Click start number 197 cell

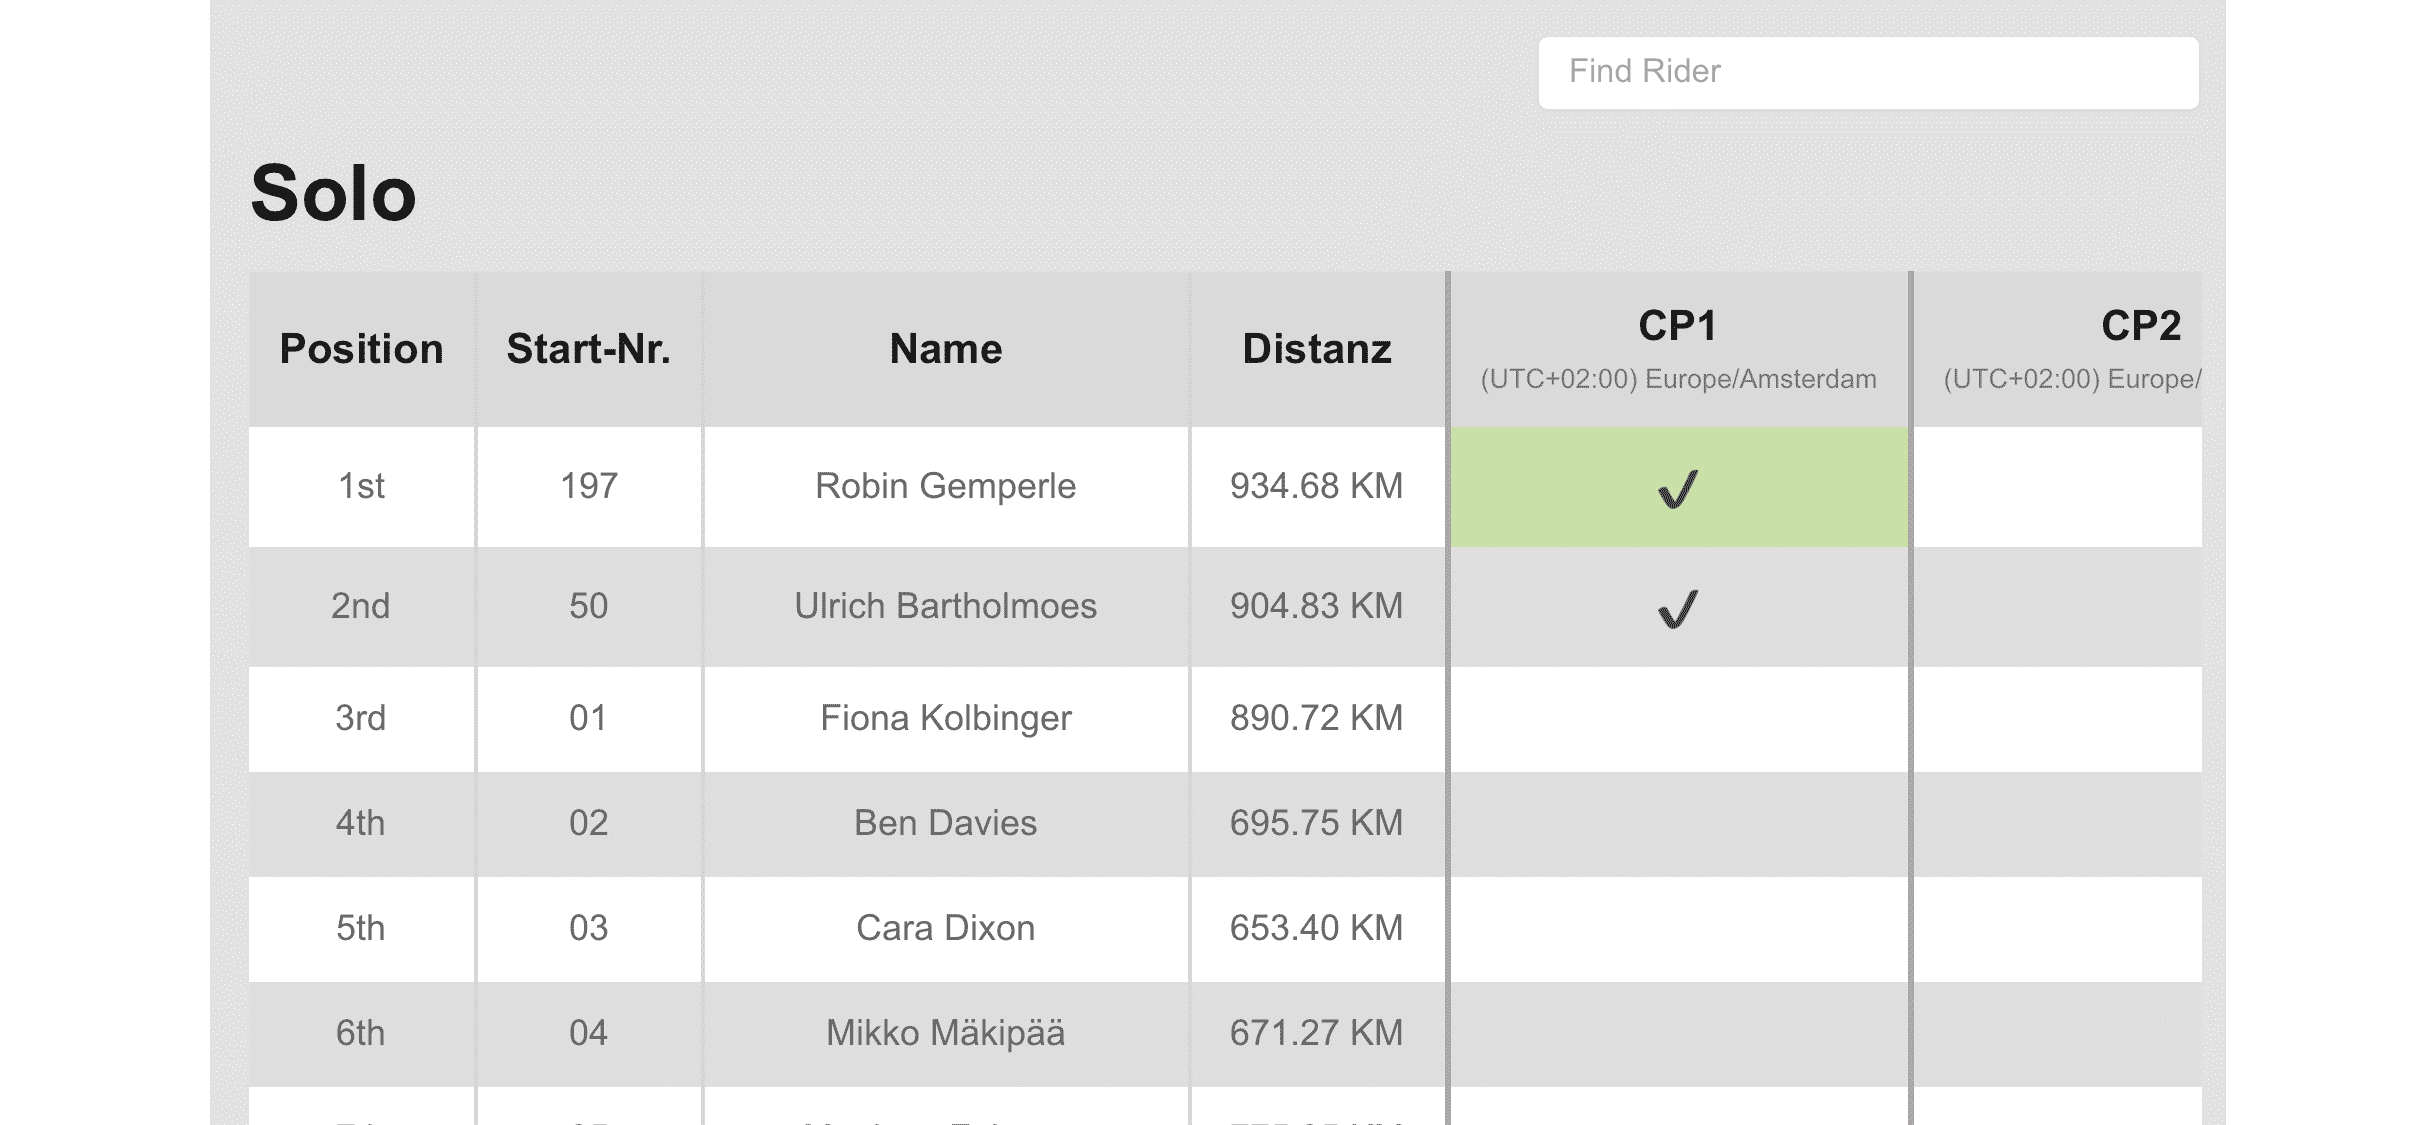click(x=588, y=486)
